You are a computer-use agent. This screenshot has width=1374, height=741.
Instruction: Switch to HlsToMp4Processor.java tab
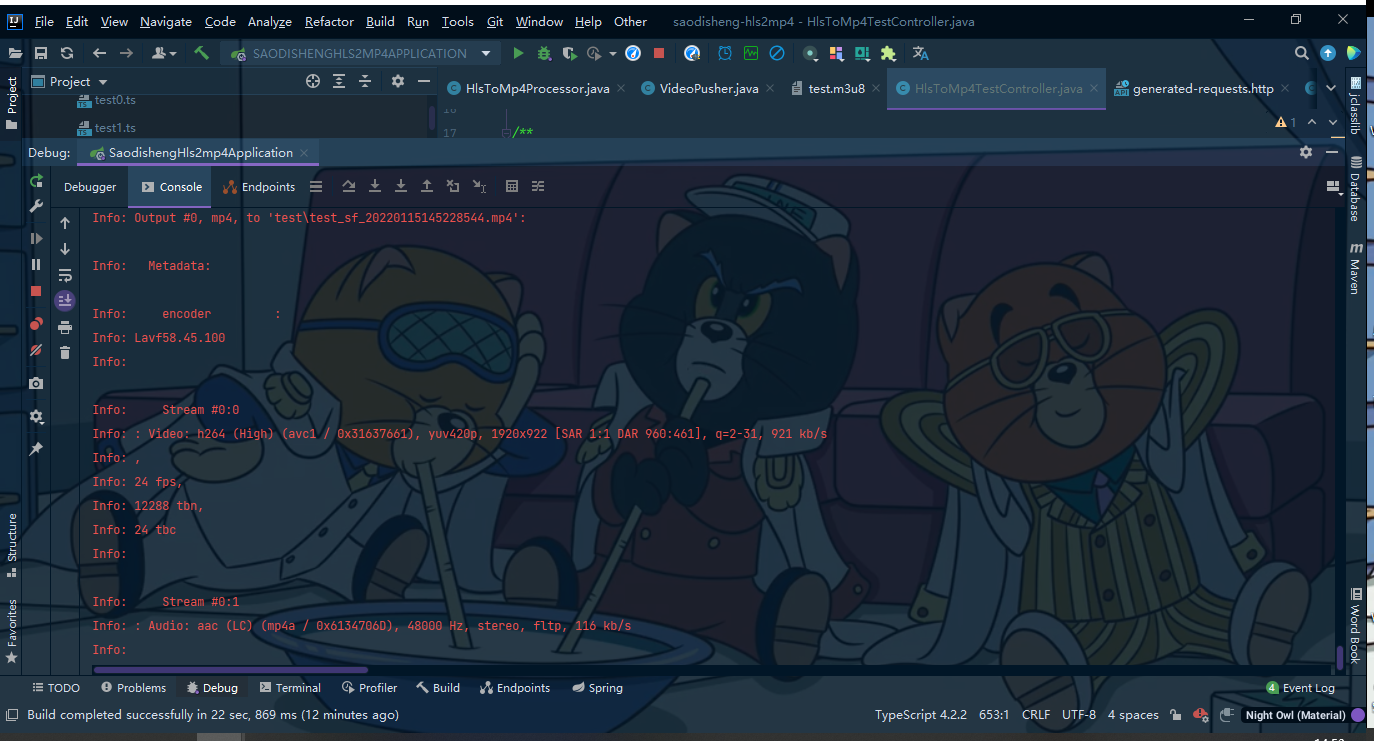tap(537, 88)
